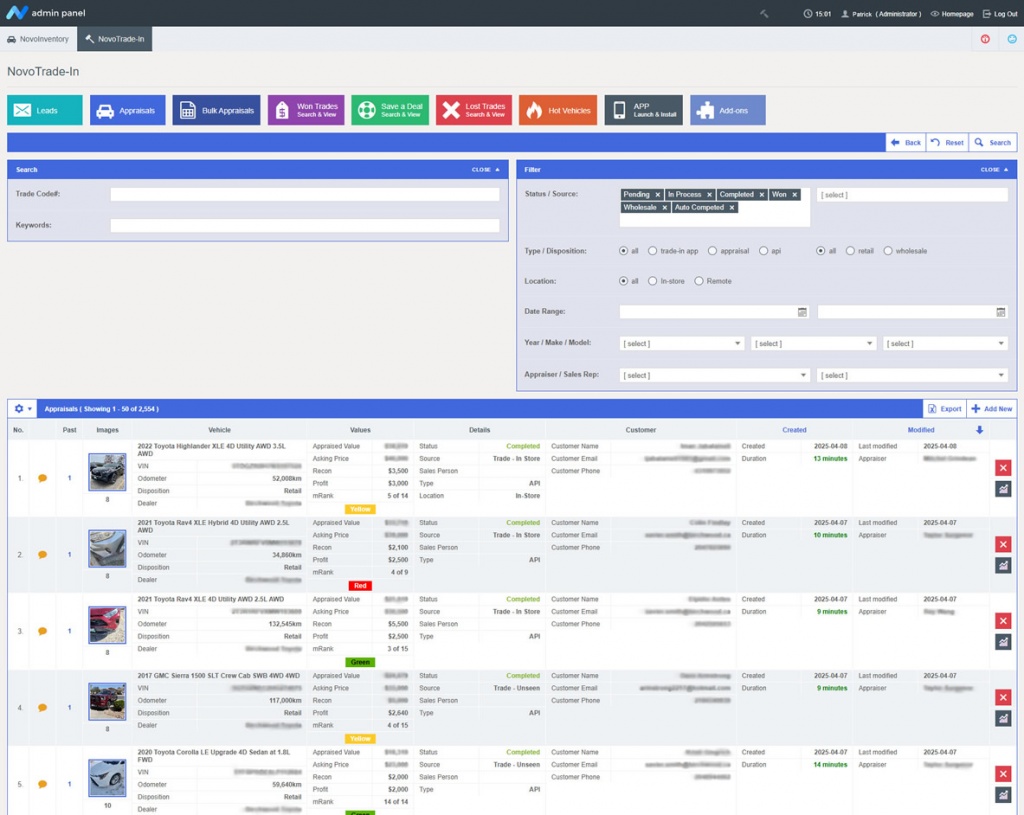Select the all location radio button
Image resolution: width=1024 pixels, height=815 pixels.
tap(624, 281)
